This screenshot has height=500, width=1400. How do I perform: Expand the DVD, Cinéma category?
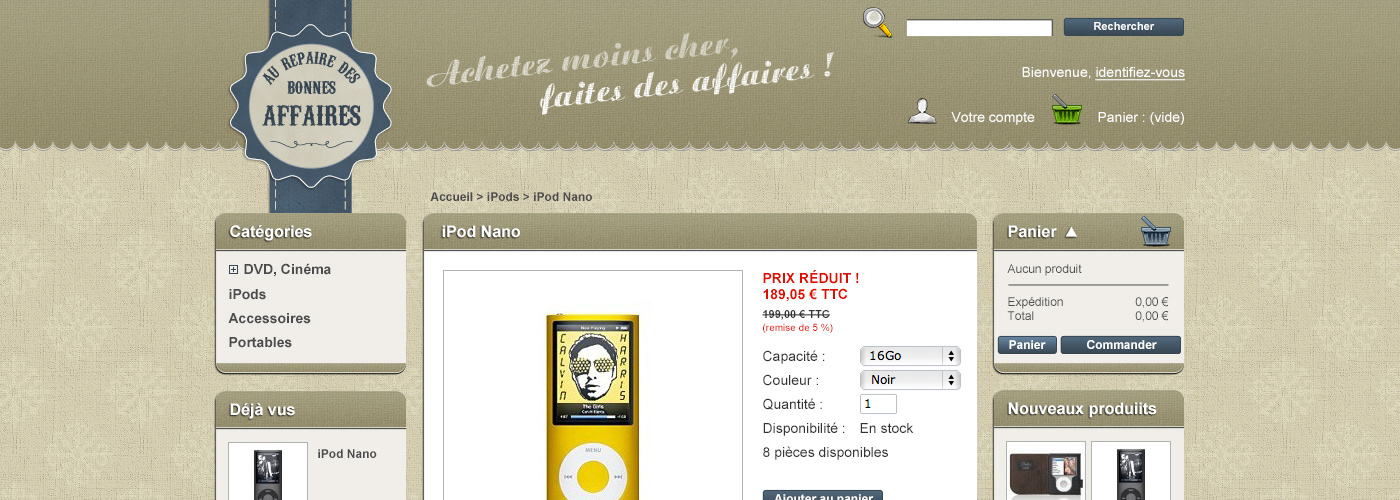(233, 269)
